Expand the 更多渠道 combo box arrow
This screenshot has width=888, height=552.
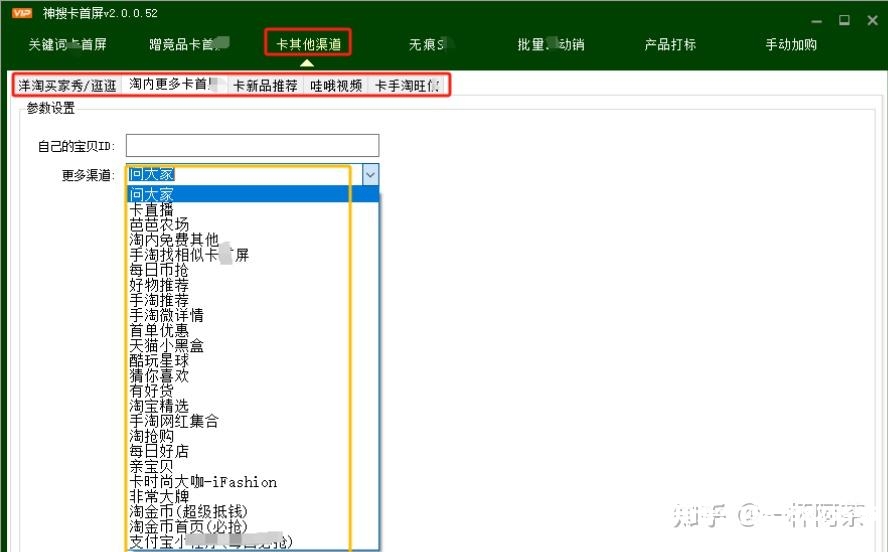(x=370, y=174)
